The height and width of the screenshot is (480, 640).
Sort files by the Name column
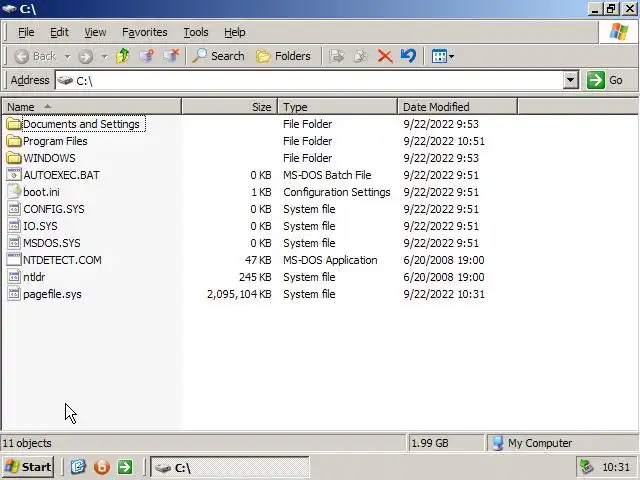point(92,107)
